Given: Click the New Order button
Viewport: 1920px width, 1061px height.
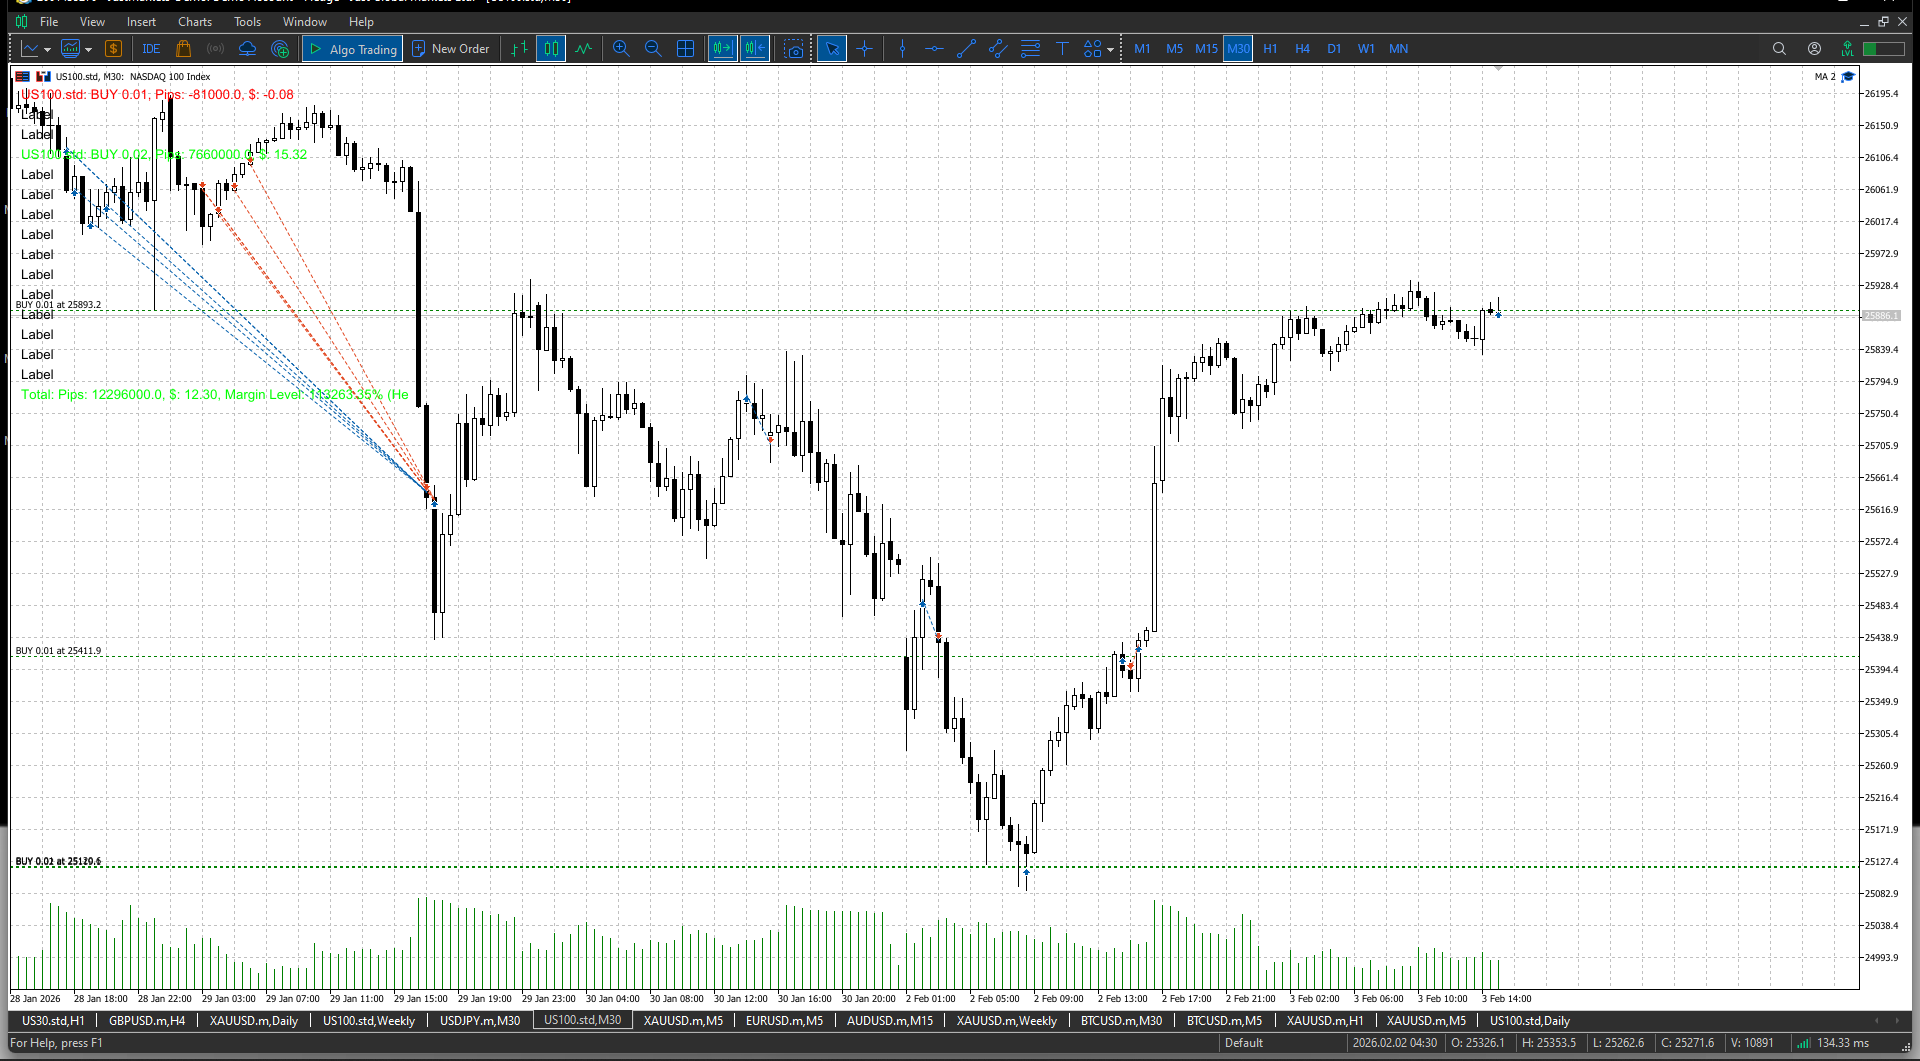Looking at the screenshot, I should pyautogui.click(x=450, y=49).
